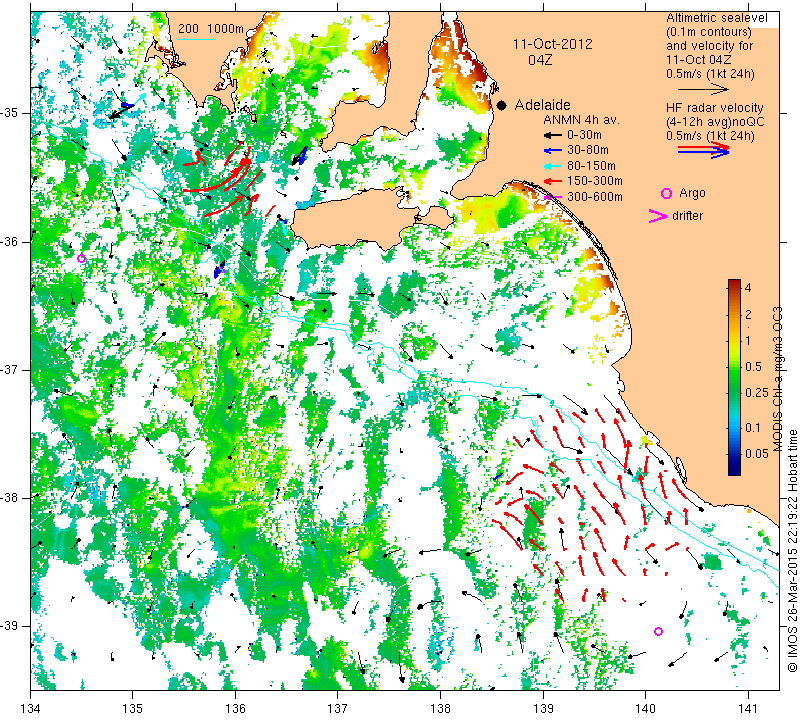The width and height of the screenshot is (800, 720).
Task: Click the color bar tick label '0.1'
Action: [x=753, y=428]
